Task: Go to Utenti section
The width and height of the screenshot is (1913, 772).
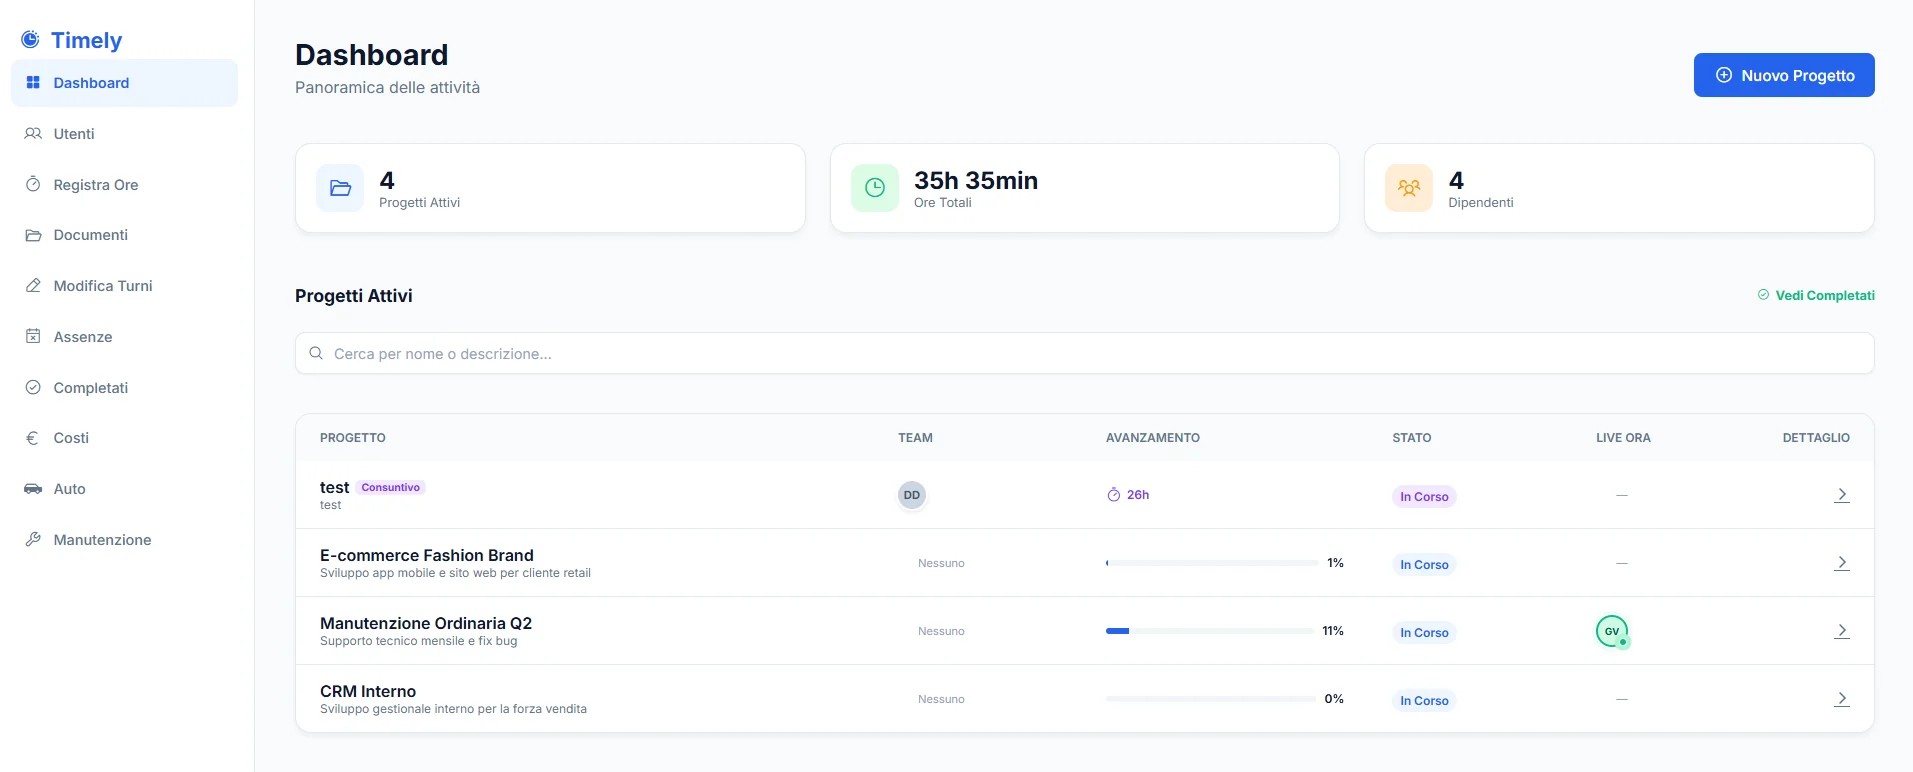Action: click(124, 134)
